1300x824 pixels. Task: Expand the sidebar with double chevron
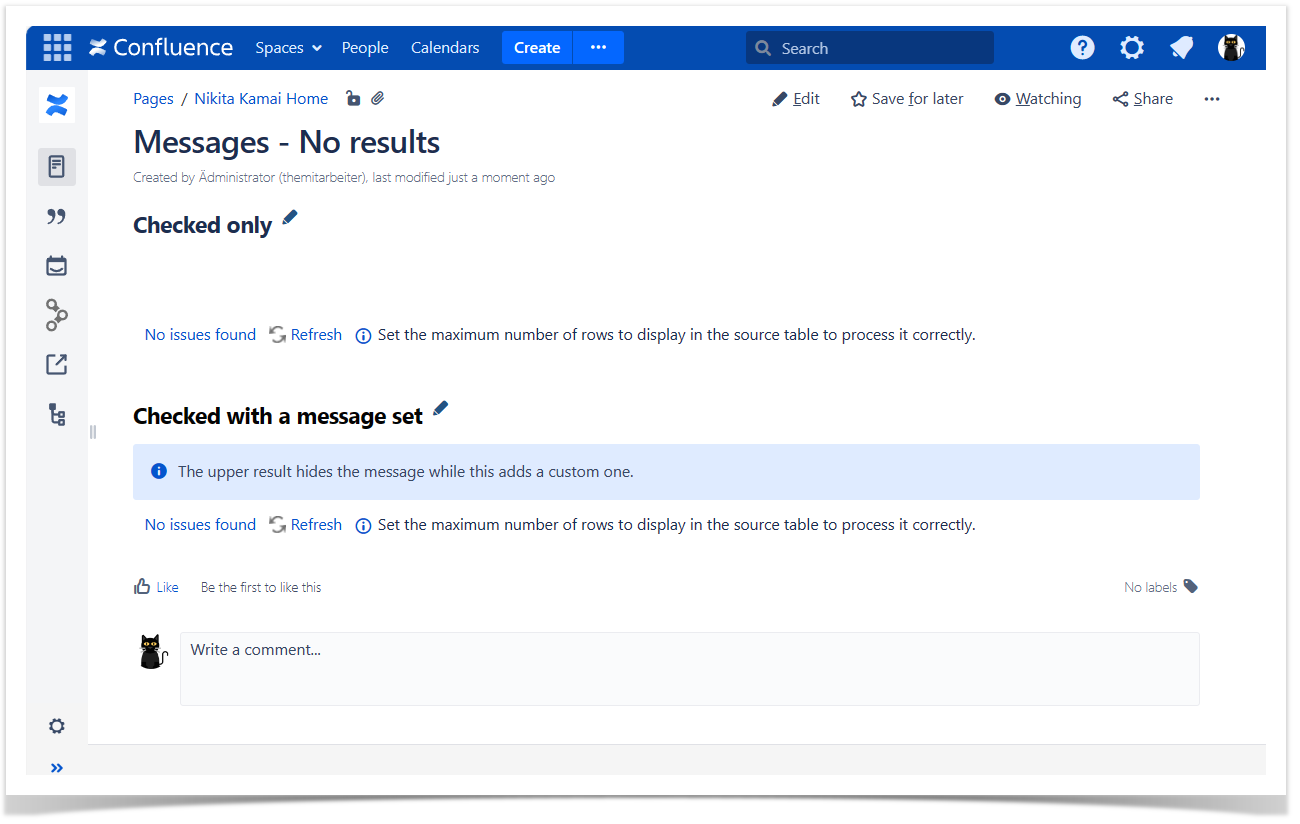(57, 768)
